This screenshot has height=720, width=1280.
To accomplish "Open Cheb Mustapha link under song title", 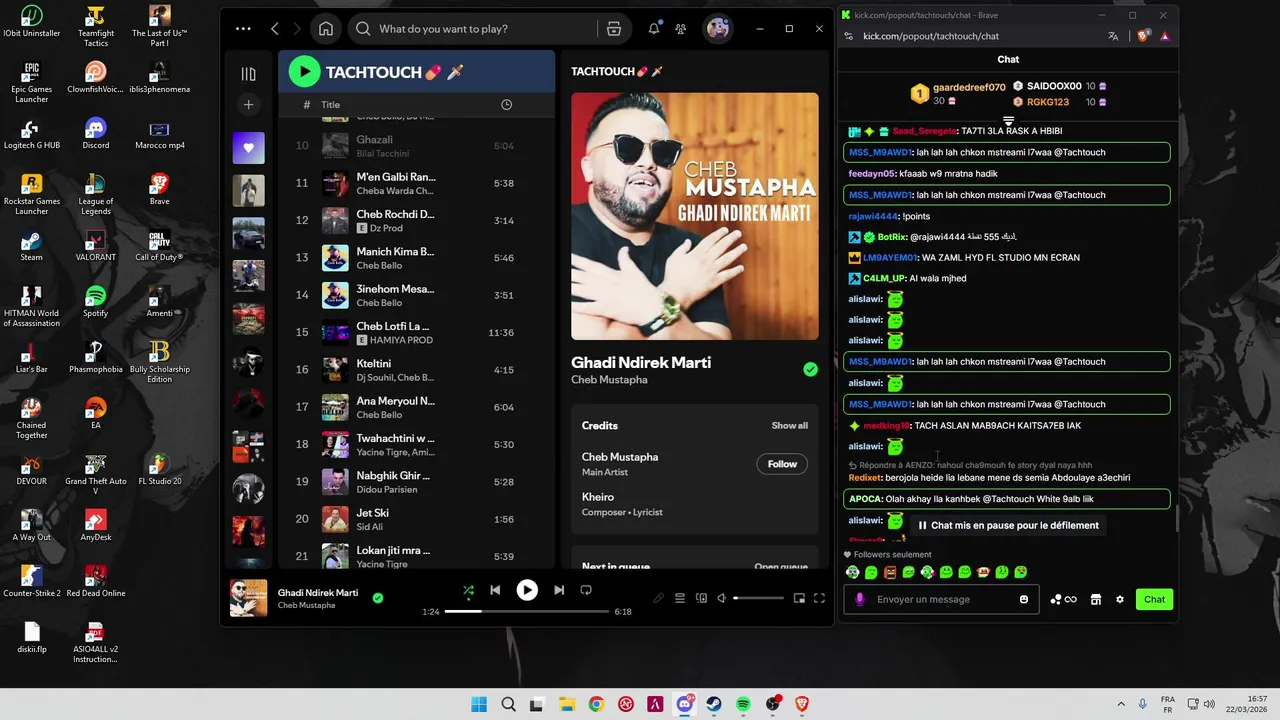I will pyautogui.click(x=609, y=380).
